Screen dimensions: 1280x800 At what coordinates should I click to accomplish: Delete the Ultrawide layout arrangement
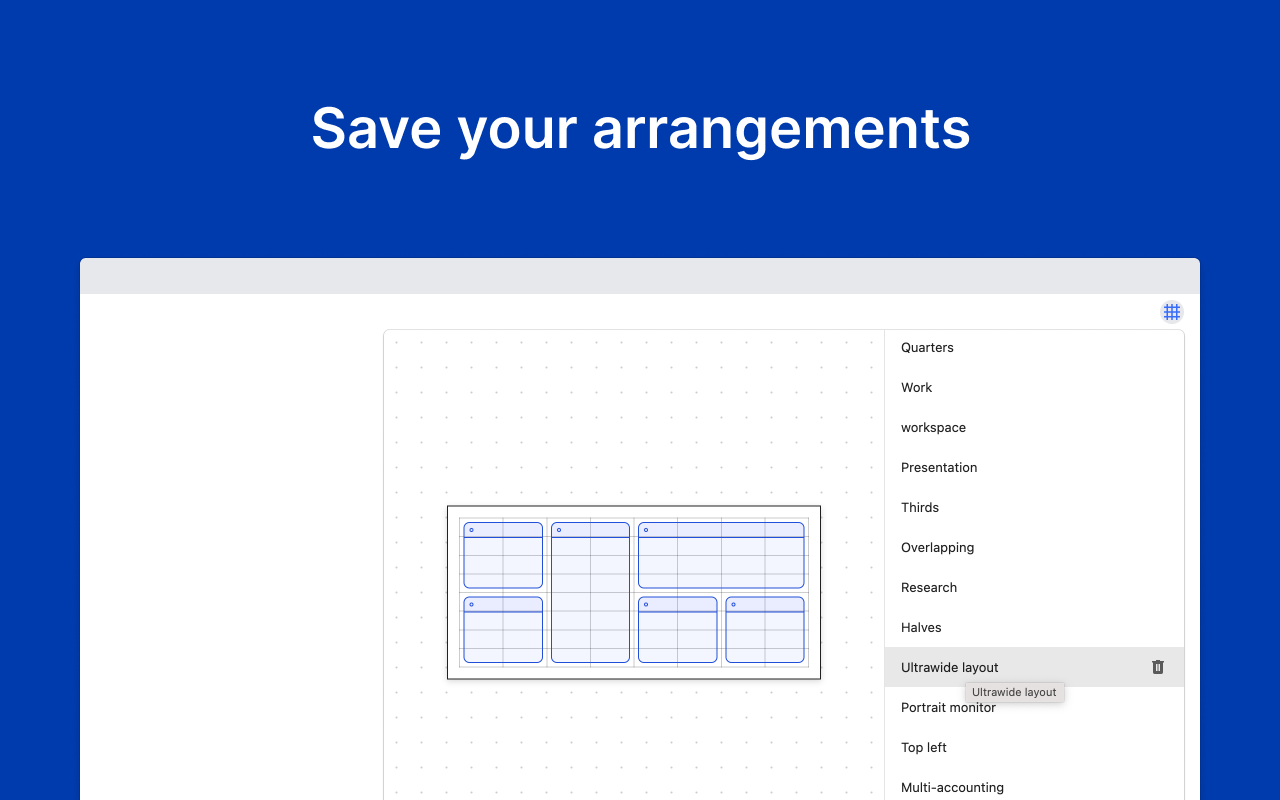(1158, 667)
